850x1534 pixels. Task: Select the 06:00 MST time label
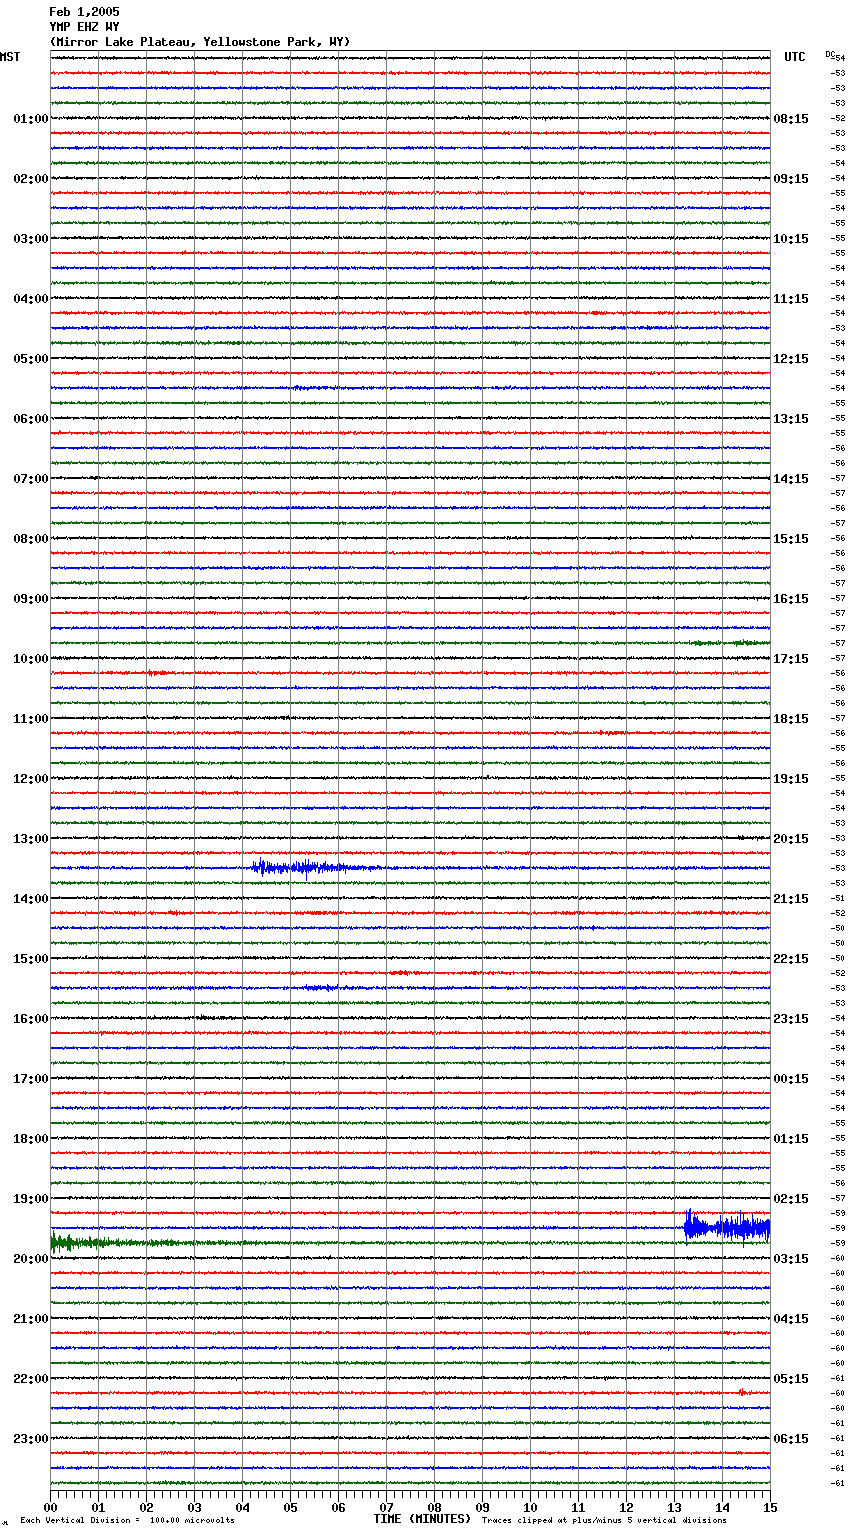(x=31, y=419)
